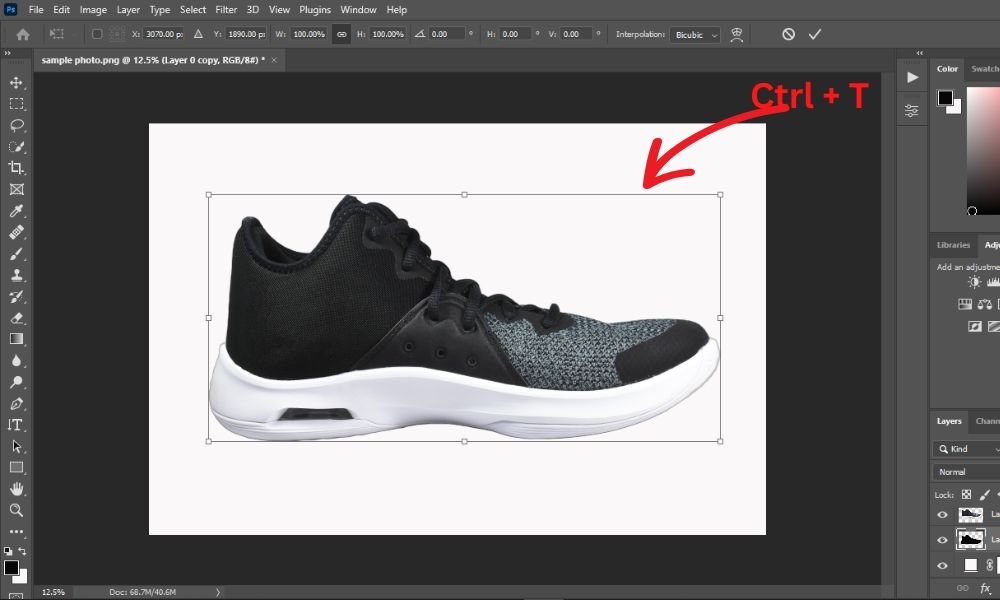Screen dimensions: 1000x600
Task: Open layer styles fx button
Action: click(x=985, y=588)
